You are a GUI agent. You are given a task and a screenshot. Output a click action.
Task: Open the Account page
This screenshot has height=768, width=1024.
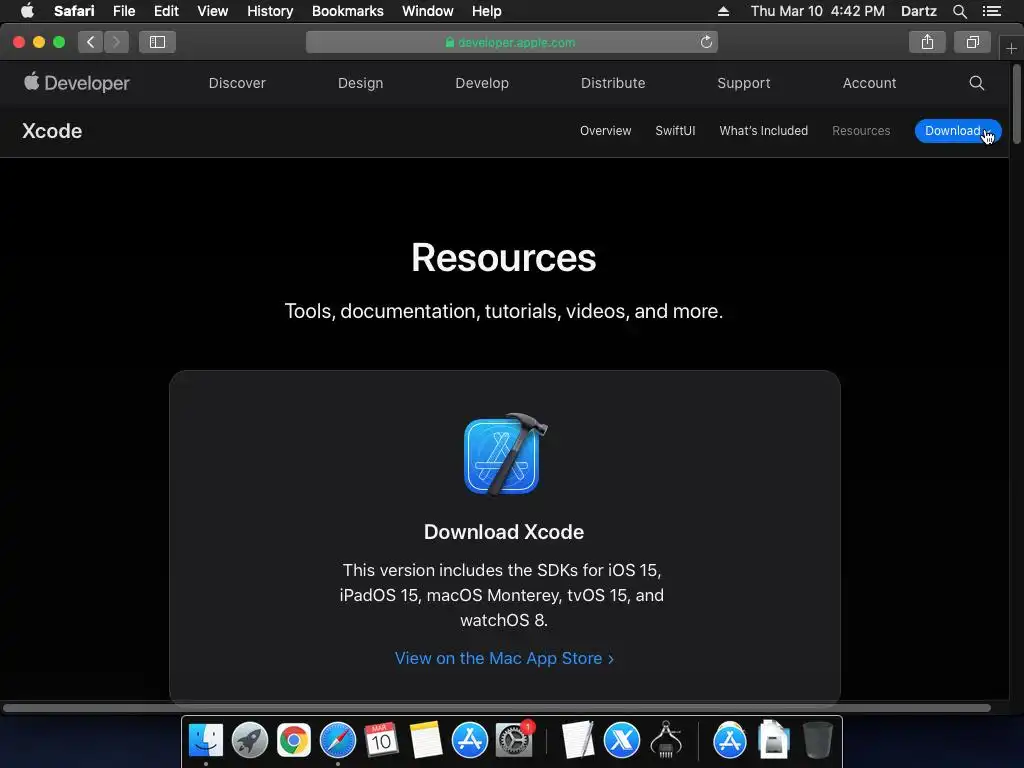click(869, 83)
